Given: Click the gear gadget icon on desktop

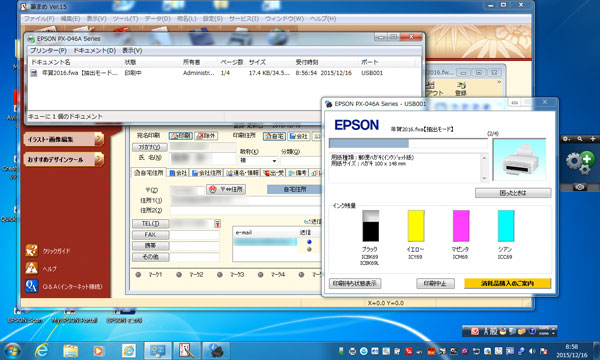Looking at the screenshot, I should (x=580, y=162).
